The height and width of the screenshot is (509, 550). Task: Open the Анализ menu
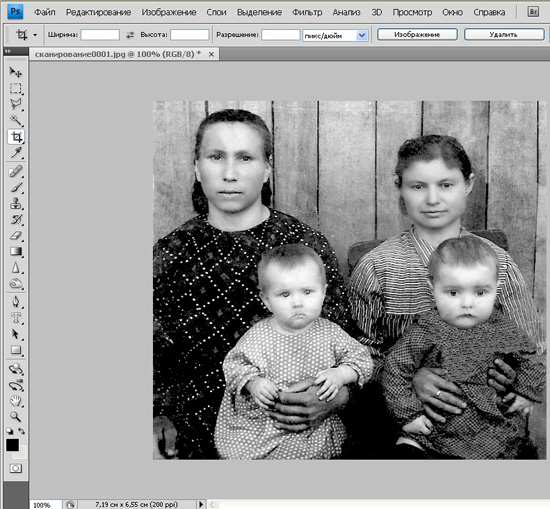click(x=347, y=12)
